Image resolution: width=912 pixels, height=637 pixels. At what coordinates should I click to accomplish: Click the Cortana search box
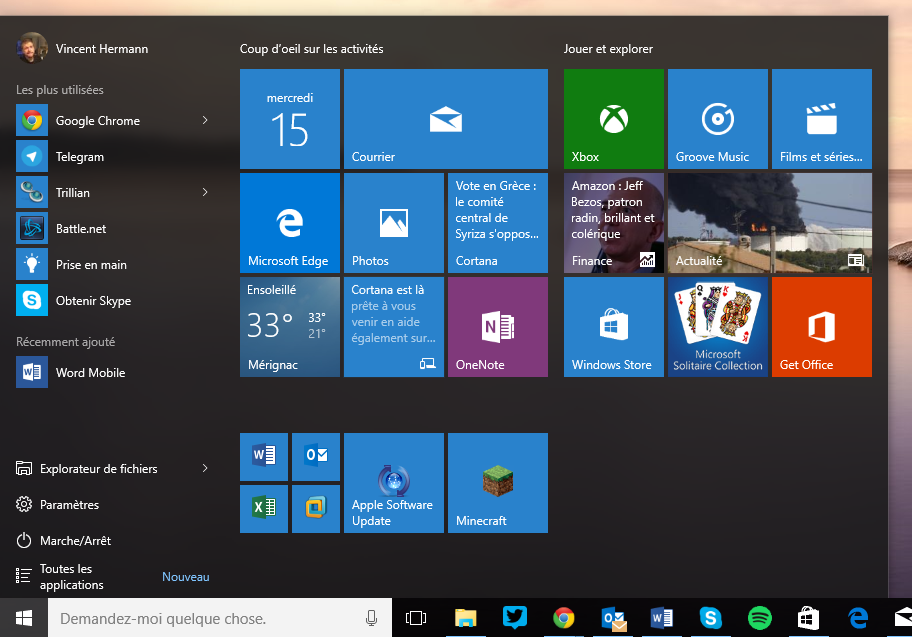coord(220,618)
